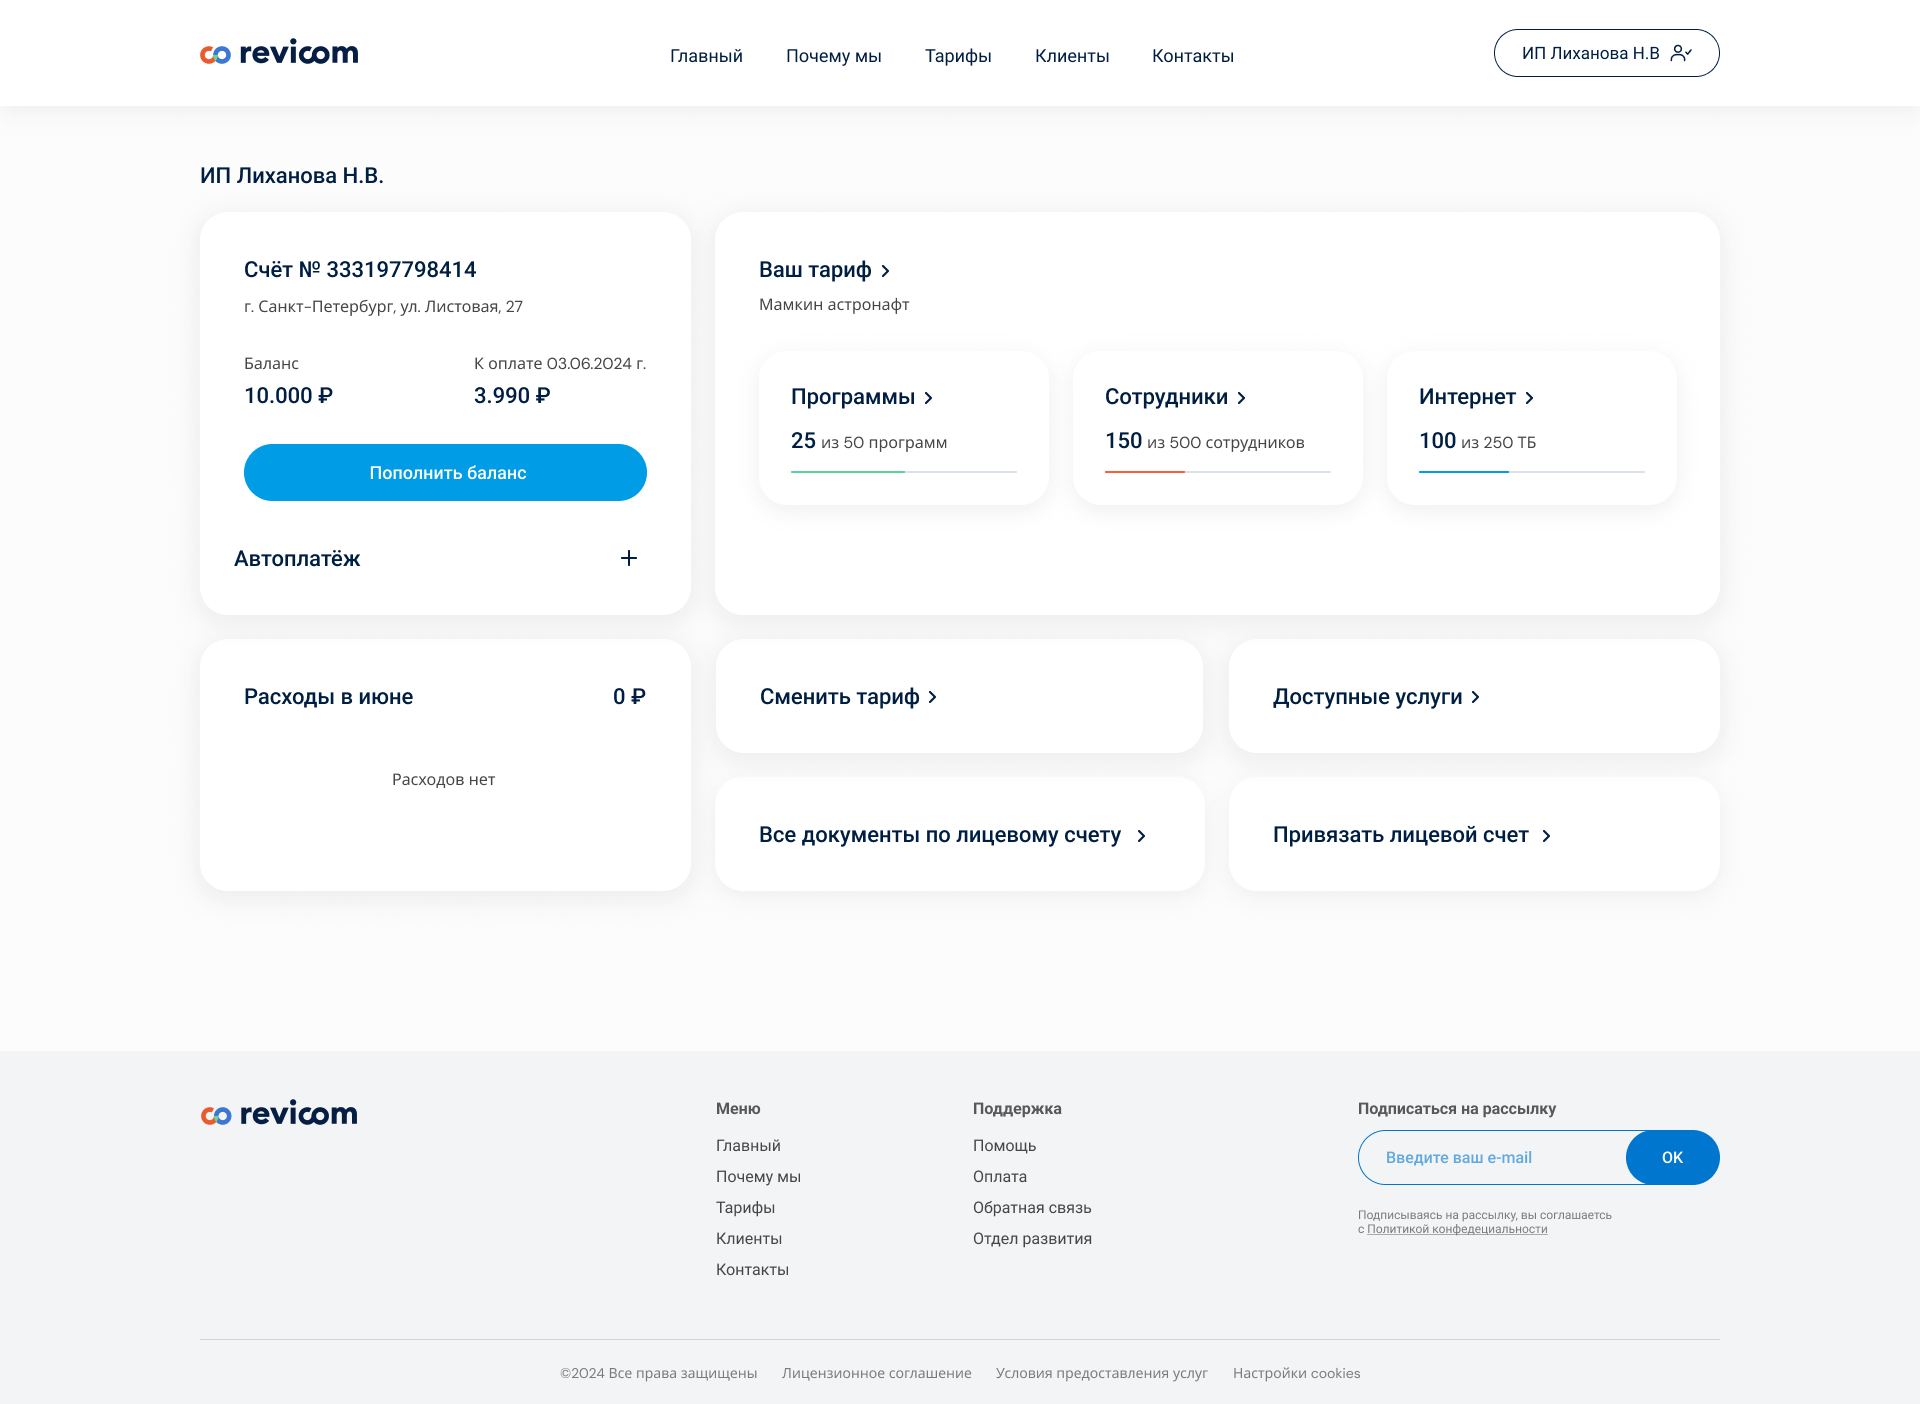Screen dimensions: 1920x1404
Task: Open Сотрудники via its chevron arrow
Action: point(1241,398)
